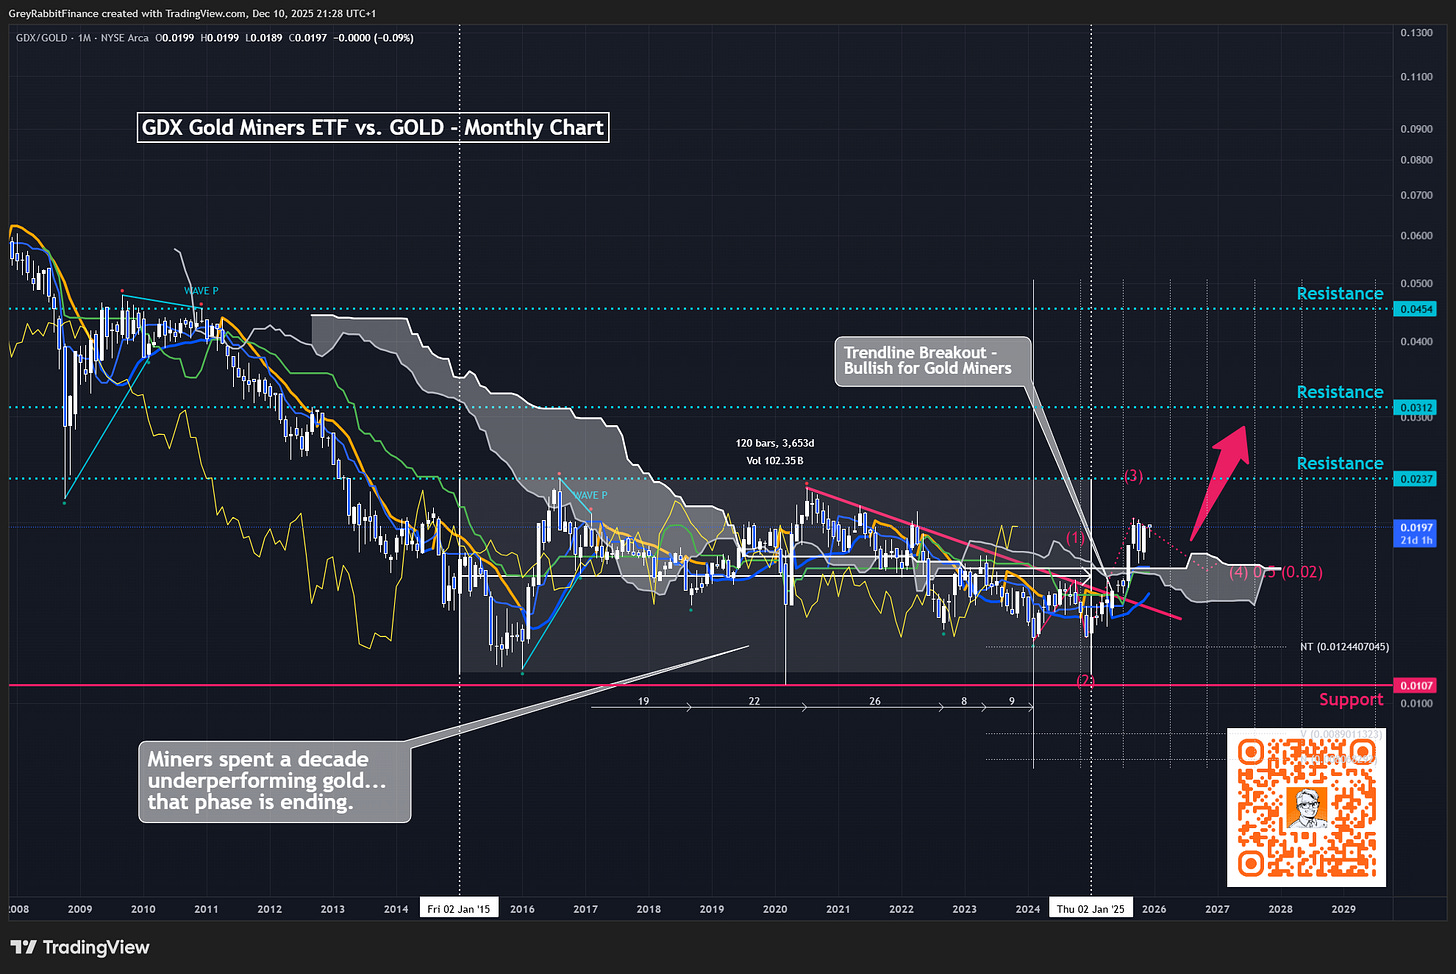Click the 0.1100 price axis label
The height and width of the screenshot is (974, 1456).
coord(1416,76)
